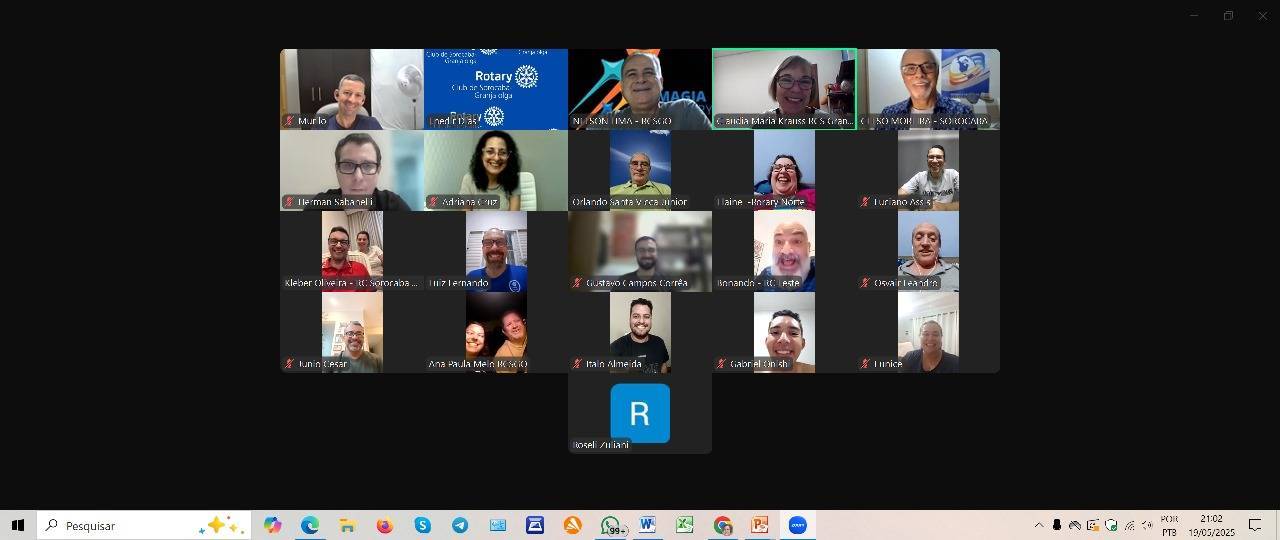Open PowerPoint from the taskbar
1280x540 pixels.
(760, 525)
